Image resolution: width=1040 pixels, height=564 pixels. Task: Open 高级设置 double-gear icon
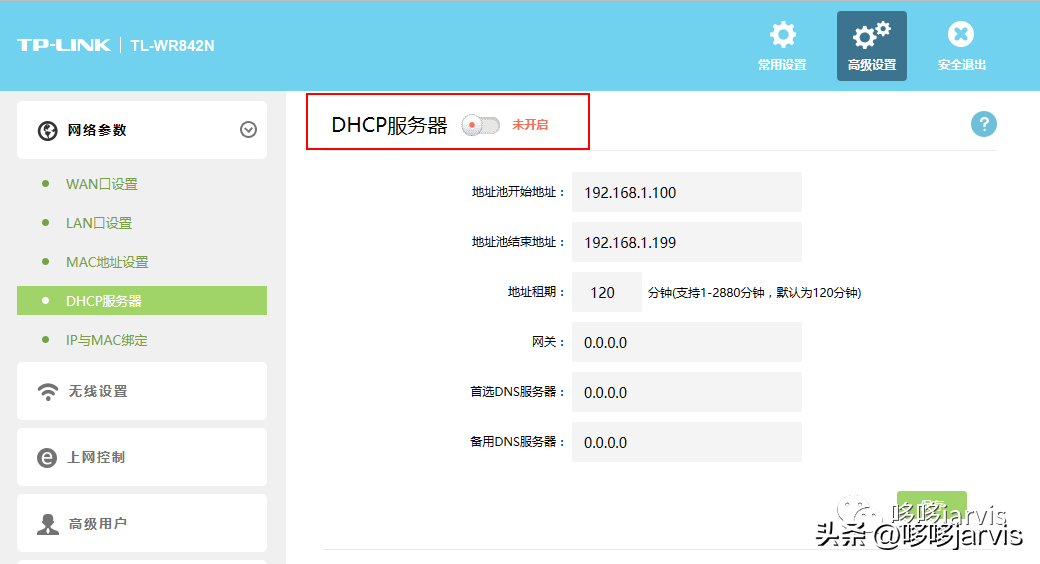[x=872, y=35]
